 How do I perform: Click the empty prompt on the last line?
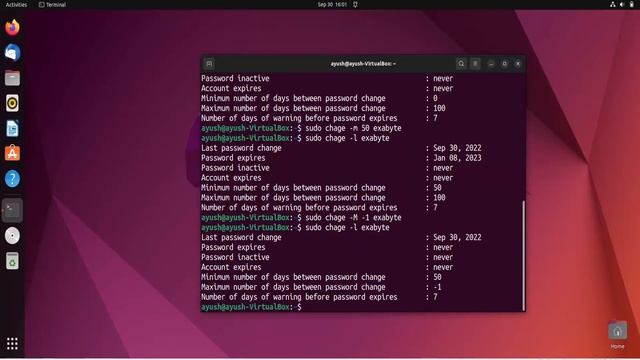point(251,307)
